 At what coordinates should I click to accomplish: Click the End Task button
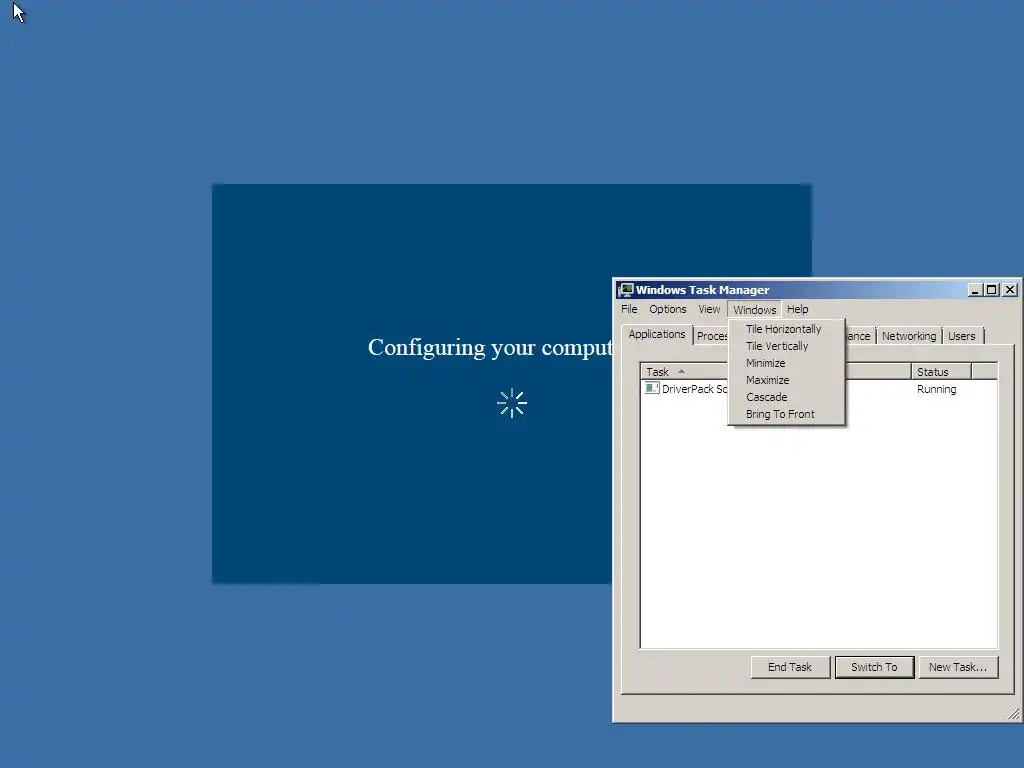[790, 667]
